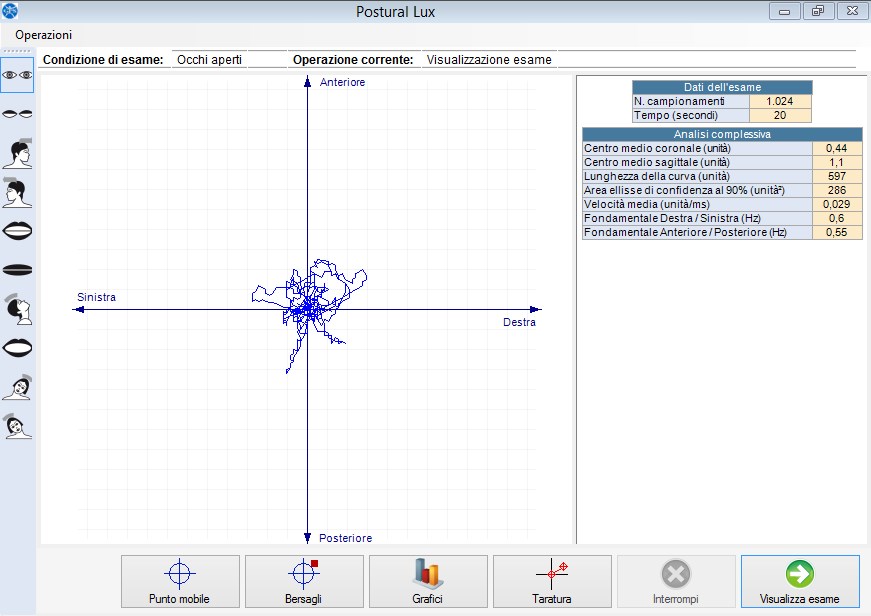Start the Punto mobile mode
This screenshot has height=616, width=871.
coord(180,581)
